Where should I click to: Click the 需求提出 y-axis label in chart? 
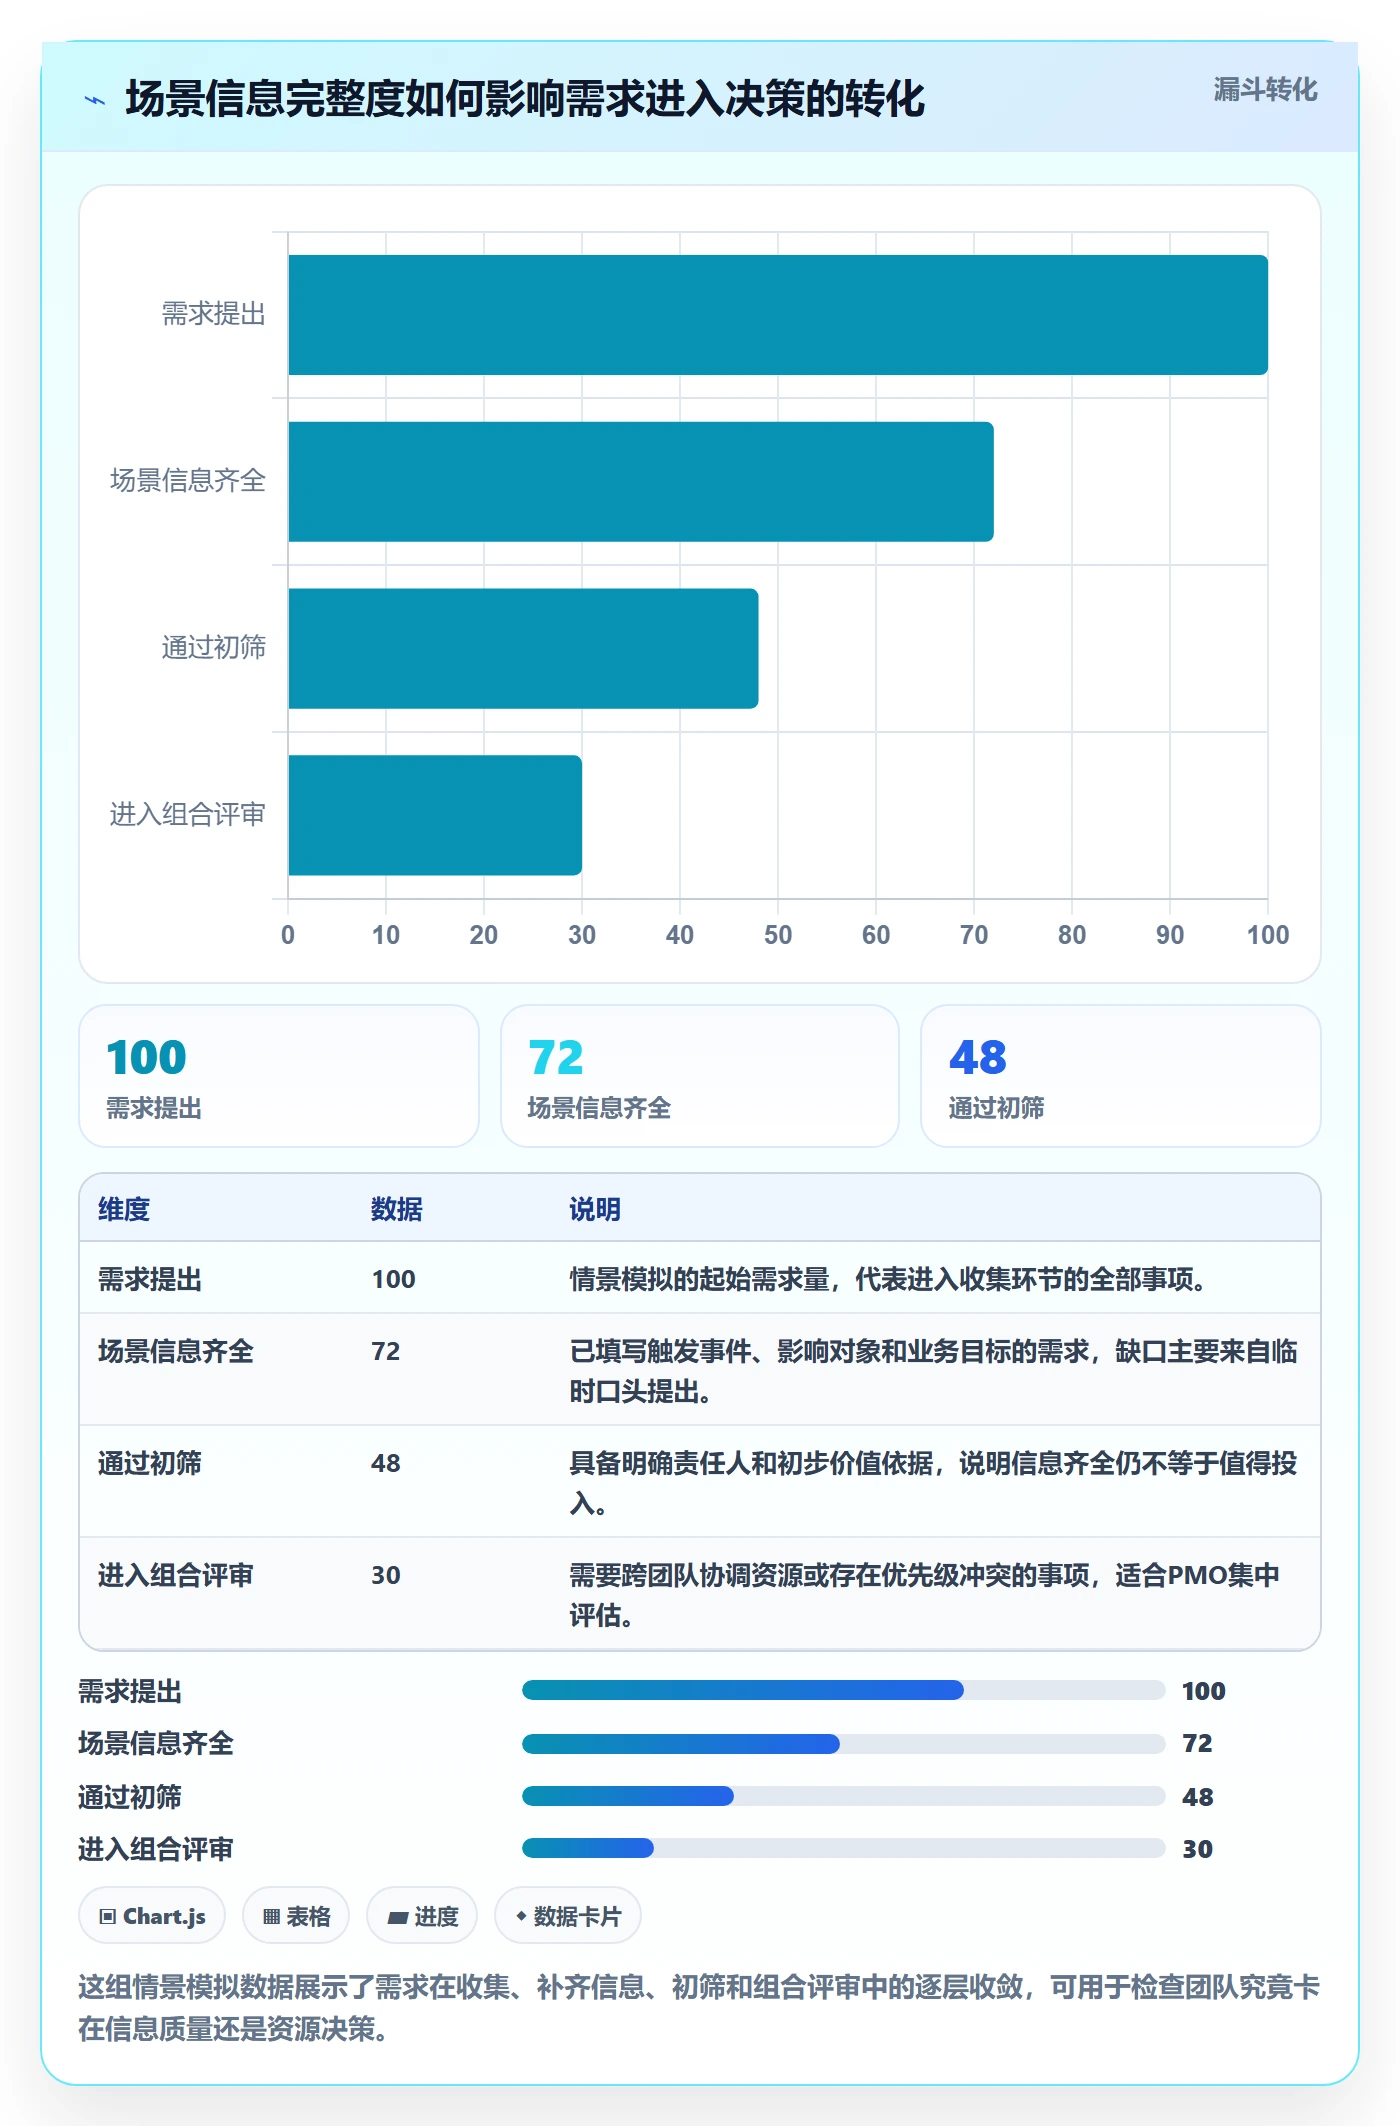(x=214, y=314)
